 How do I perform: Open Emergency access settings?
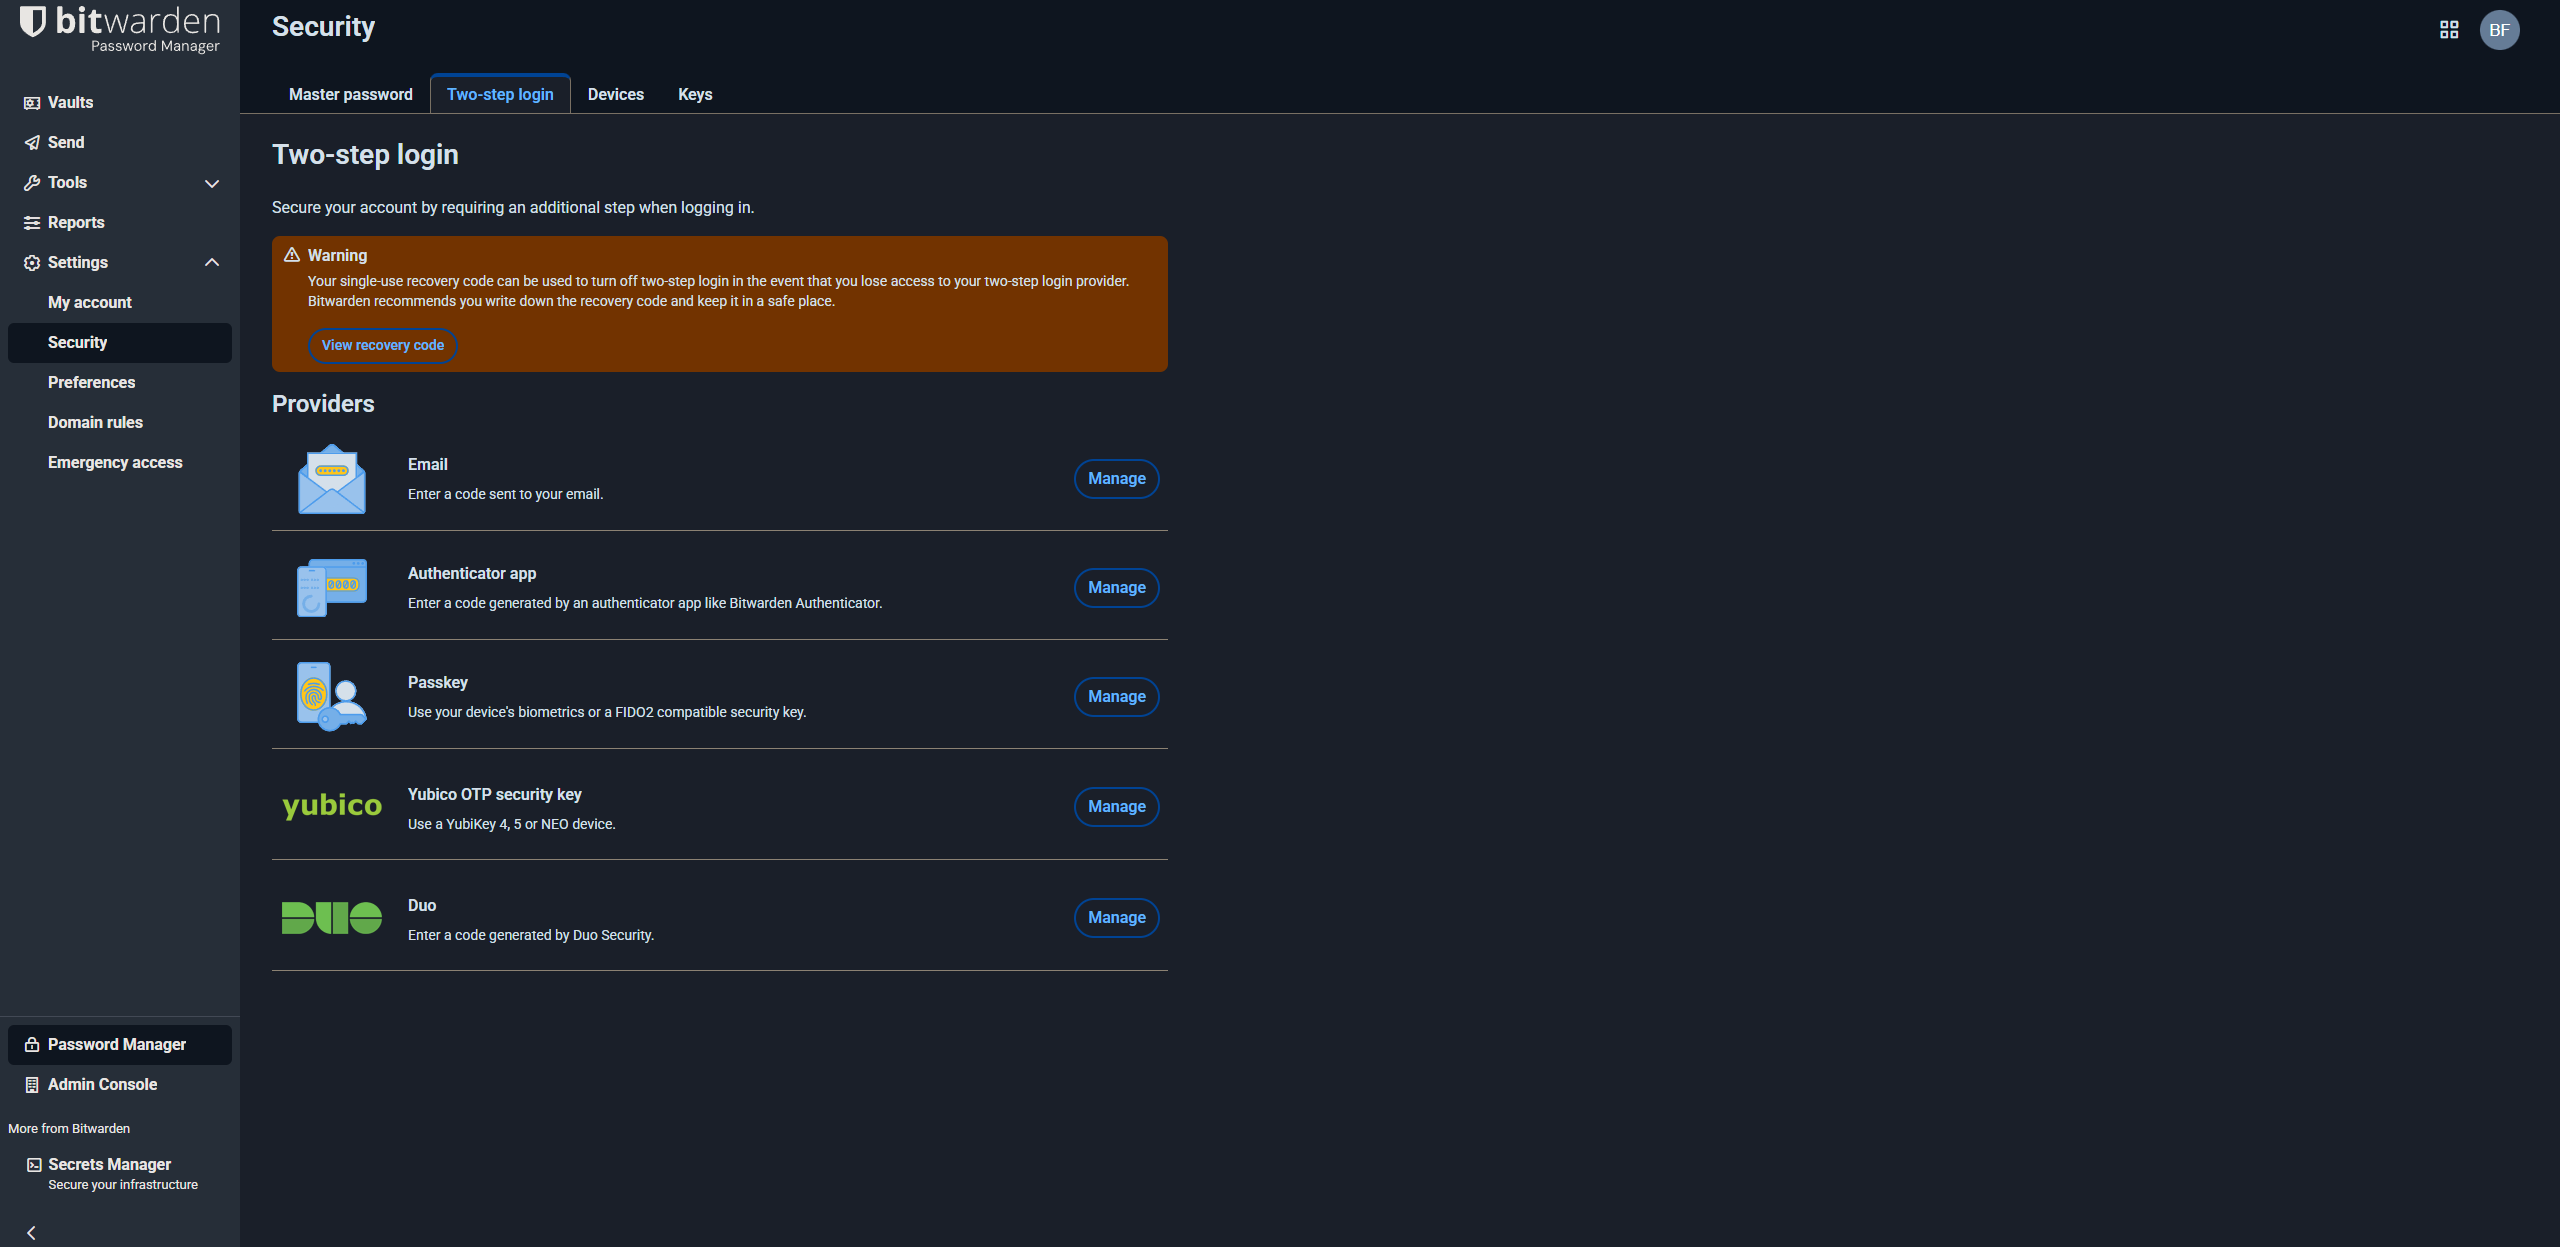pos(115,462)
